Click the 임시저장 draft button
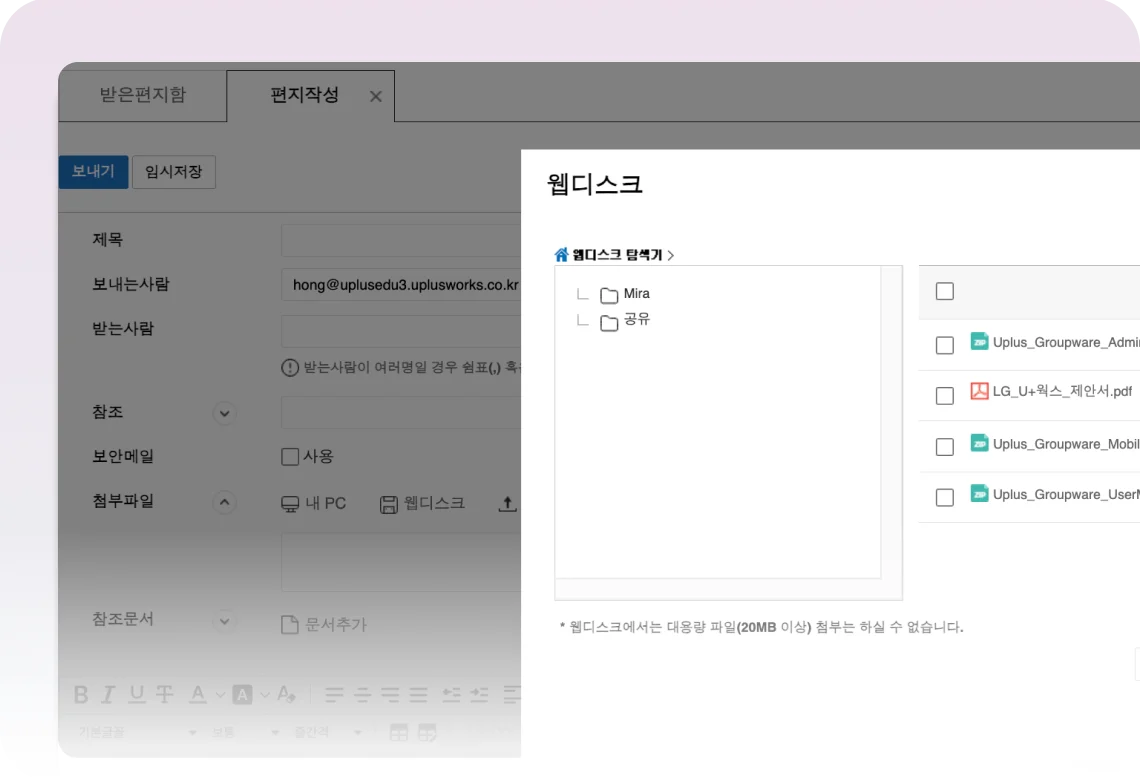The image size is (1140, 780). (174, 172)
